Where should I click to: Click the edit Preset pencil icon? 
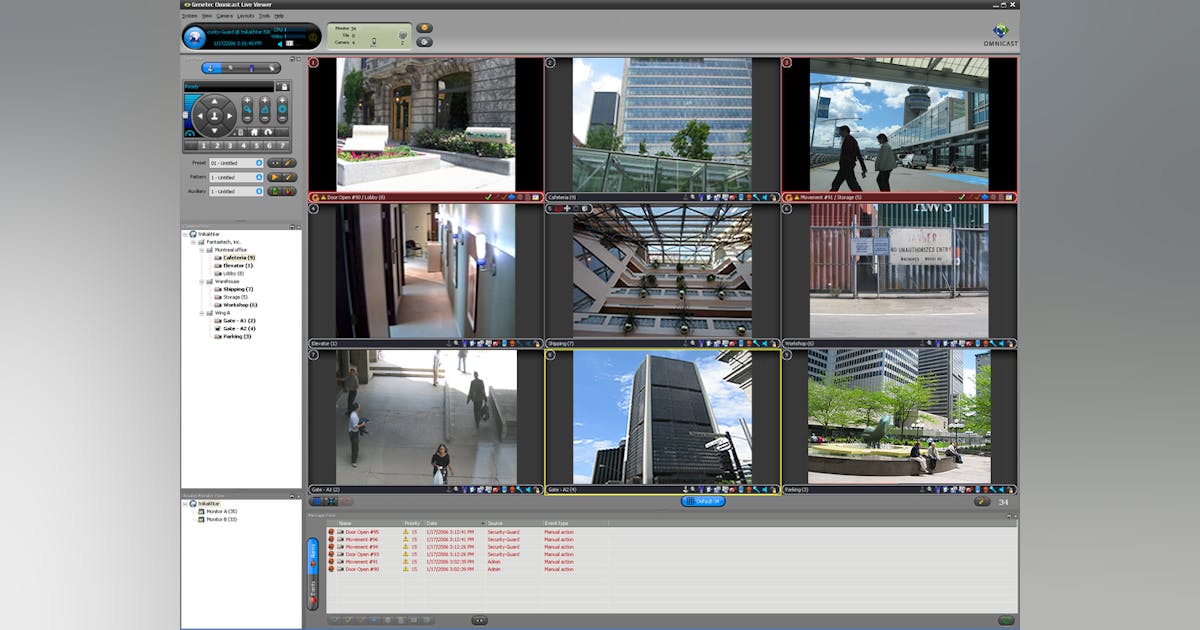[289, 163]
